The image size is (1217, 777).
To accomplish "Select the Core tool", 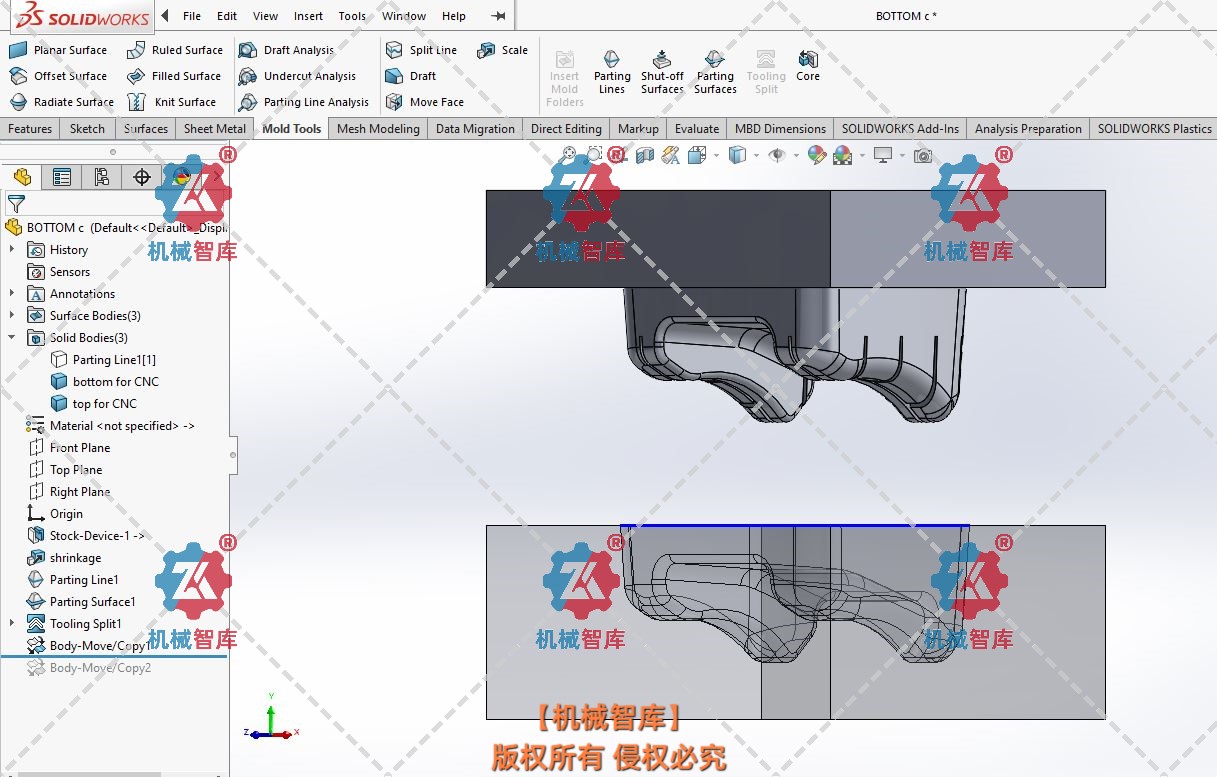I will coord(808,67).
